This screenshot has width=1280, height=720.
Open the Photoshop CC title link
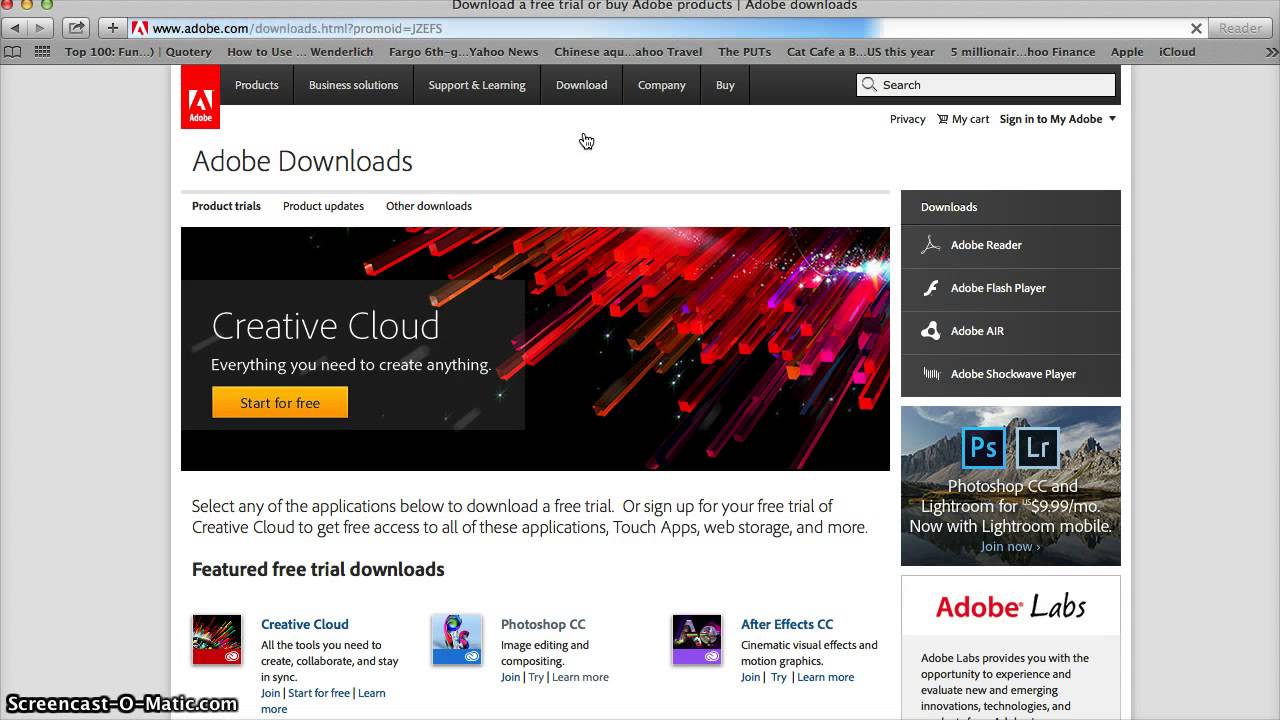[x=543, y=624]
